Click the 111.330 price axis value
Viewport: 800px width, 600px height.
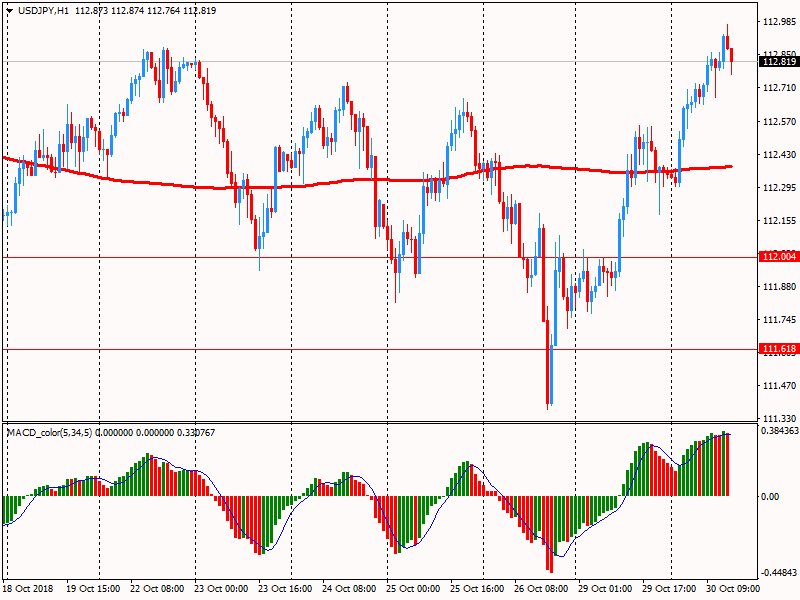[x=779, y=418]
